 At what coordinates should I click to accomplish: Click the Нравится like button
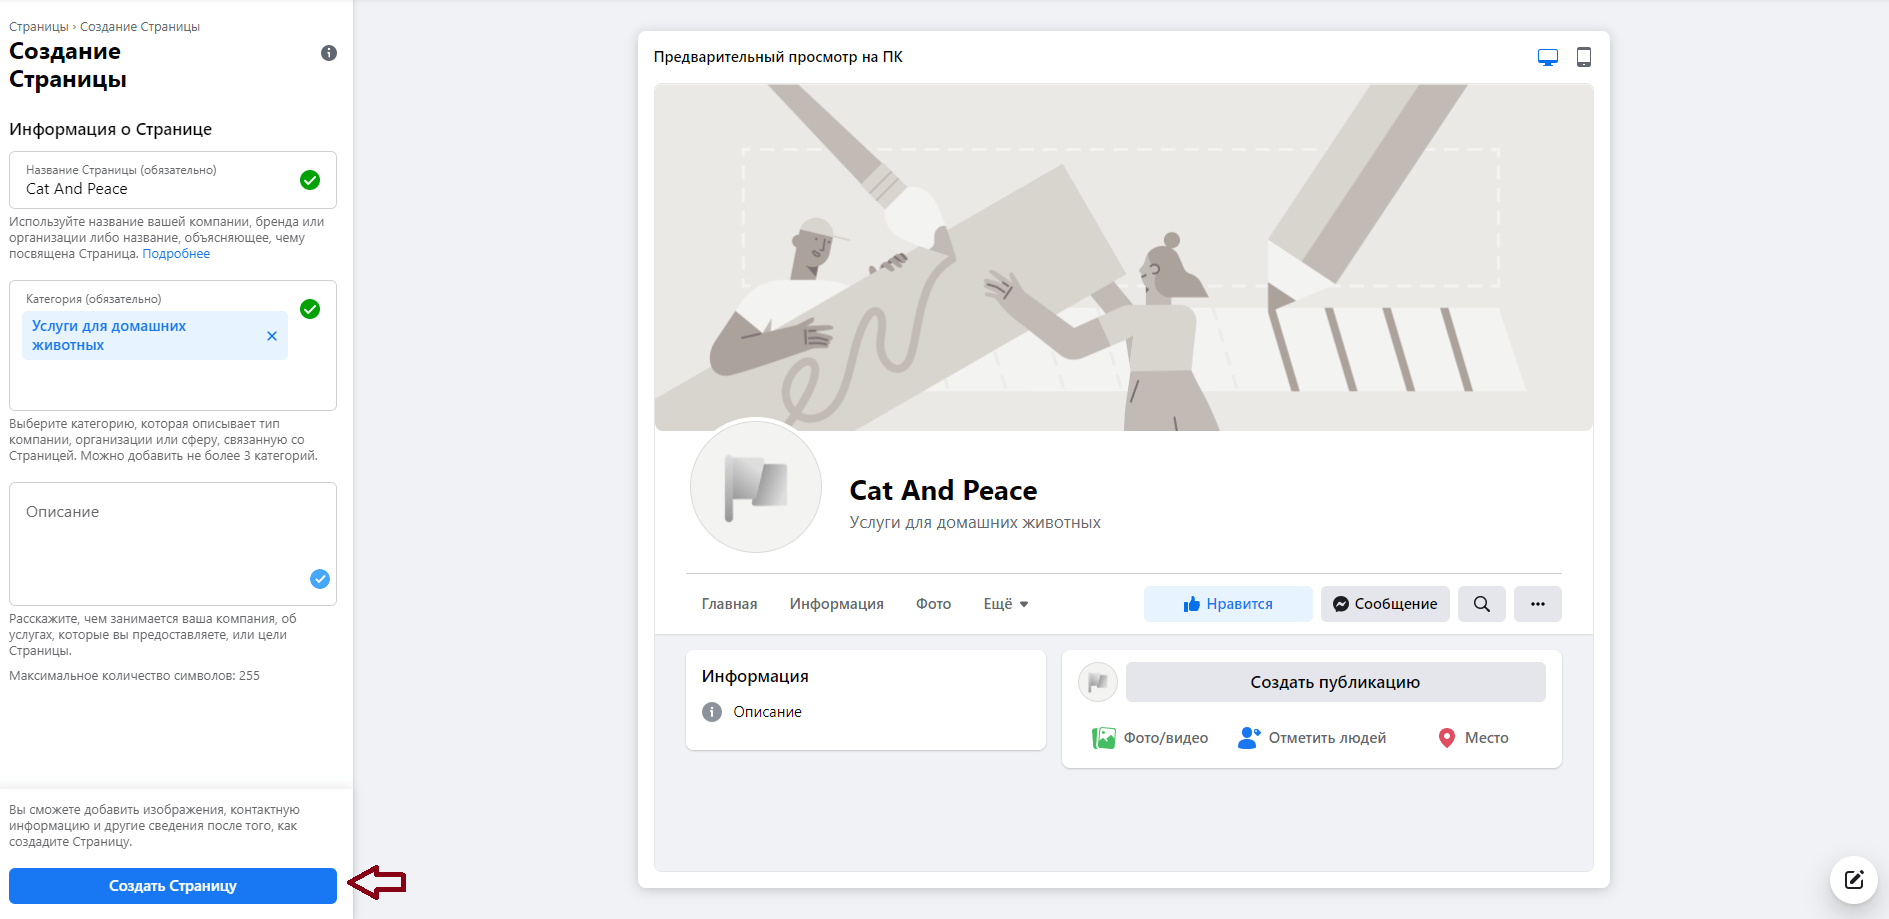[1227, 604]
